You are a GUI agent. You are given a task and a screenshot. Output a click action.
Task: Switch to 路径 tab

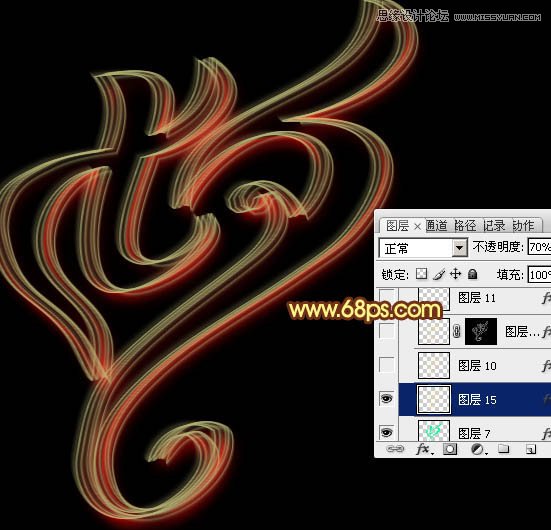[465, 225]
